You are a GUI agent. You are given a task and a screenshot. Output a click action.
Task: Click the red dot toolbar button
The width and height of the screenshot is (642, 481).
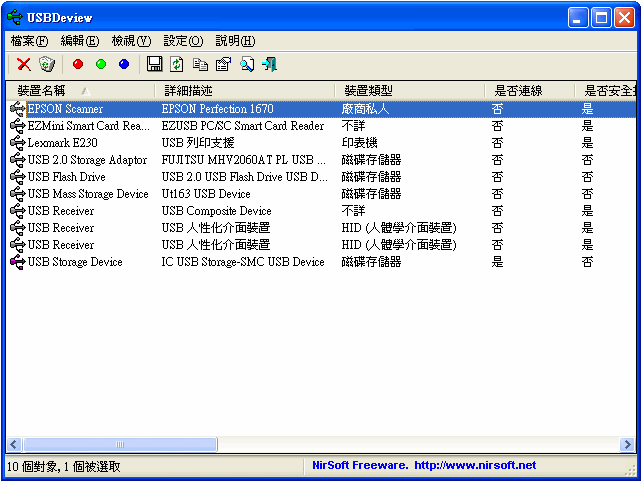tap(78, 64)
